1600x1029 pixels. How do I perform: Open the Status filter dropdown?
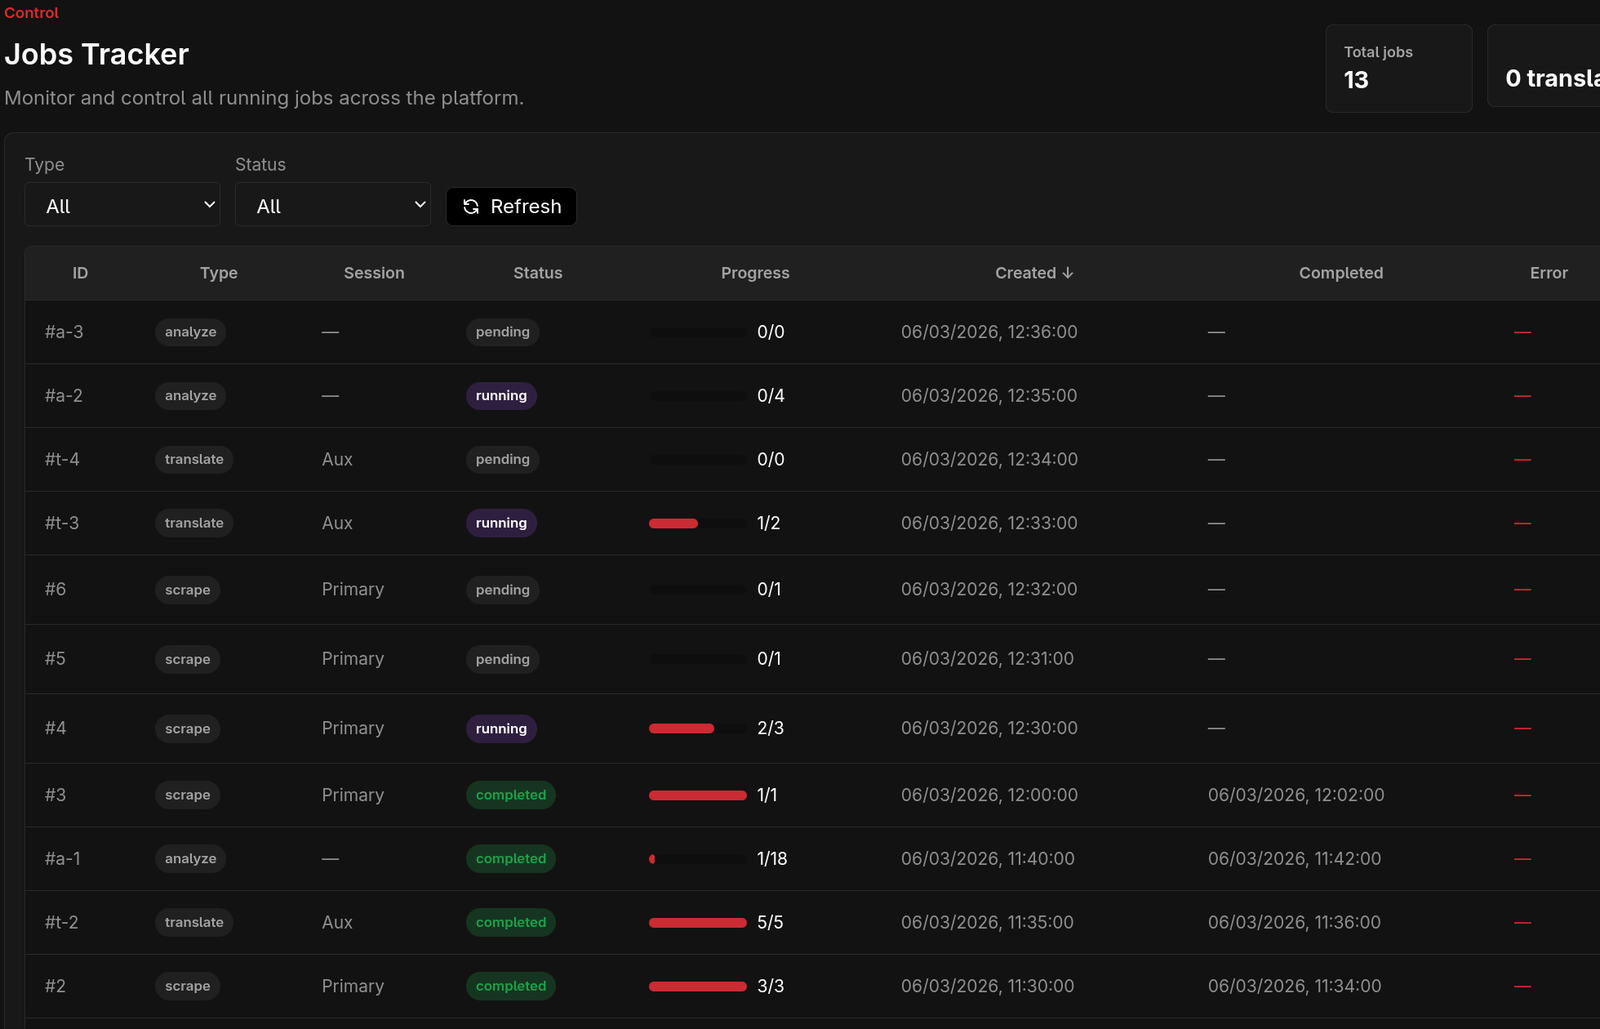[x=333, y=204]
